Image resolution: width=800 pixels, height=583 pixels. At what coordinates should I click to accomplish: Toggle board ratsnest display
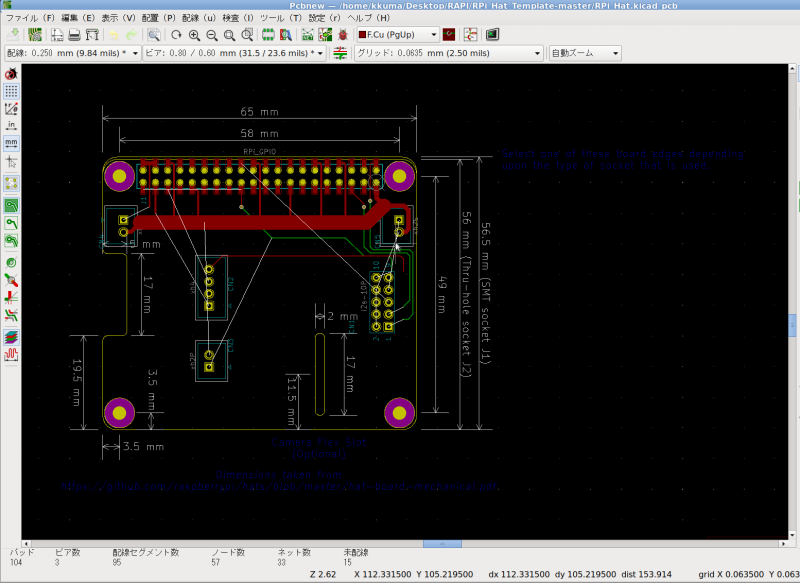[11, 182]
